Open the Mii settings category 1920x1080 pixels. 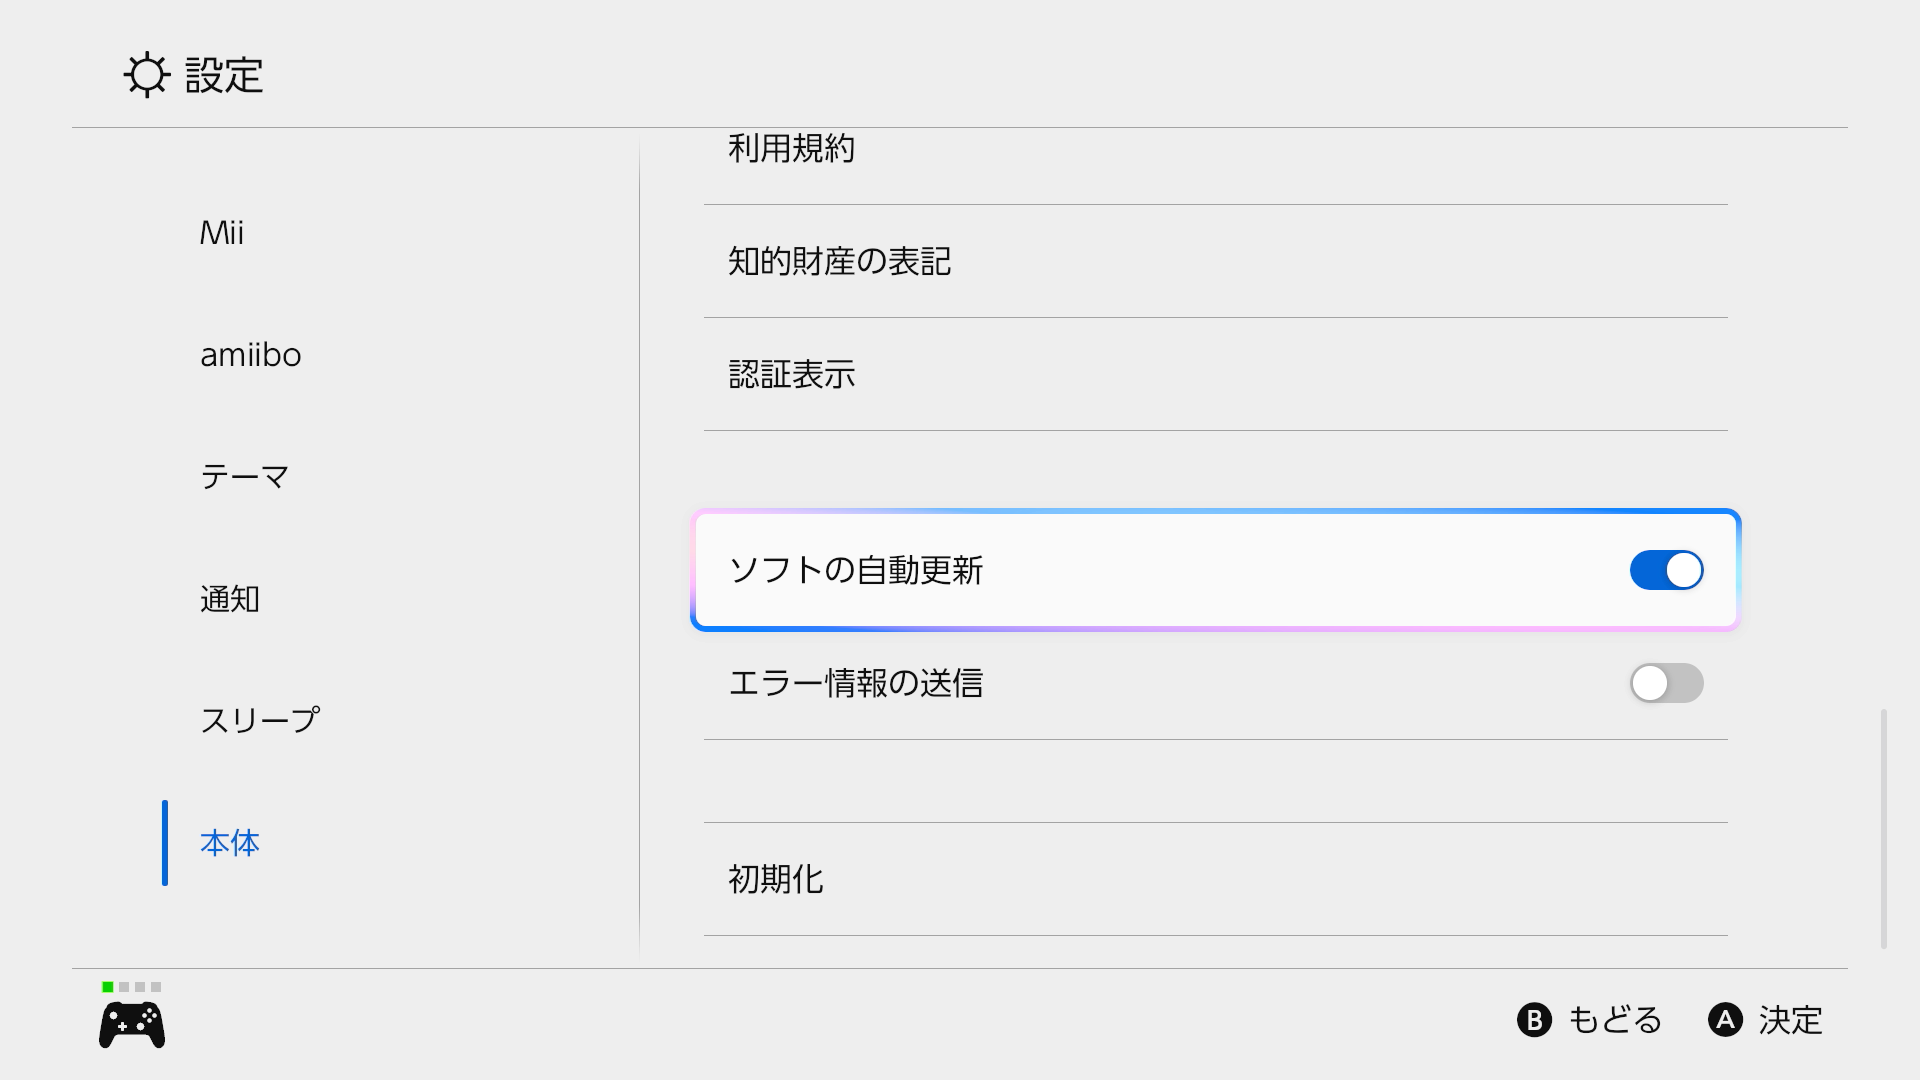[x=222, y=233]
